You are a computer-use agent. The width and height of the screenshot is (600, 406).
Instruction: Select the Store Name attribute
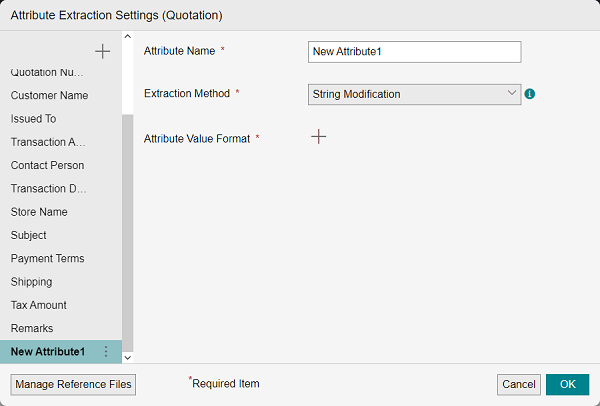39,212
